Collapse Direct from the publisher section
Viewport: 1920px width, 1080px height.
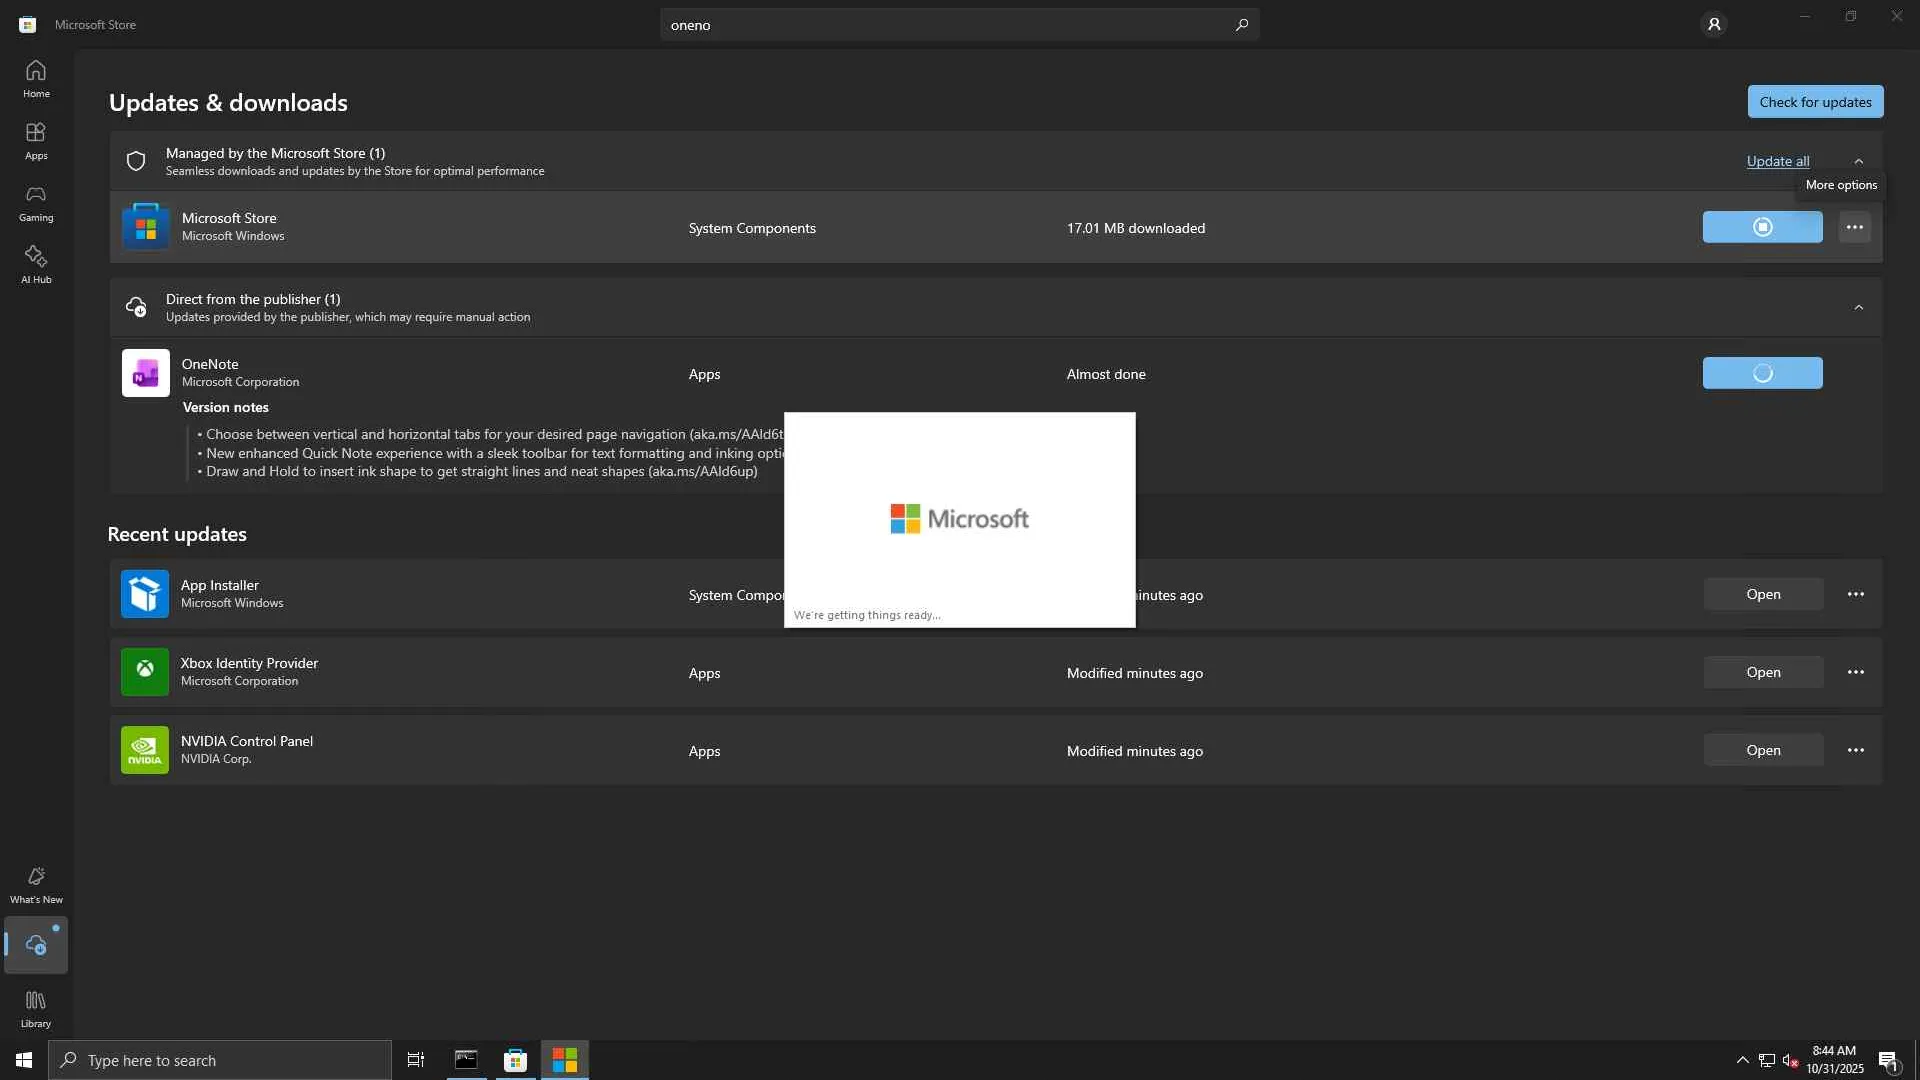click(x=1858, y=307)
